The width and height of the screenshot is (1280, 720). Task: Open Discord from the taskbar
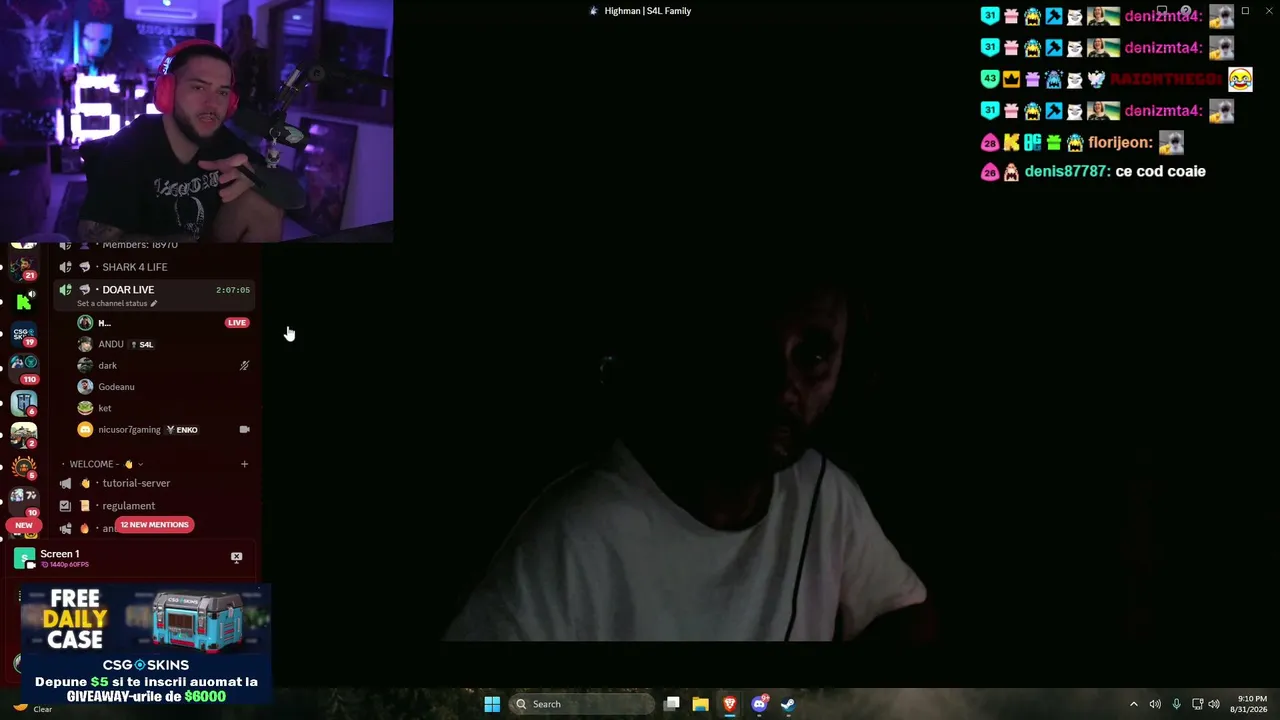(759, 704)
